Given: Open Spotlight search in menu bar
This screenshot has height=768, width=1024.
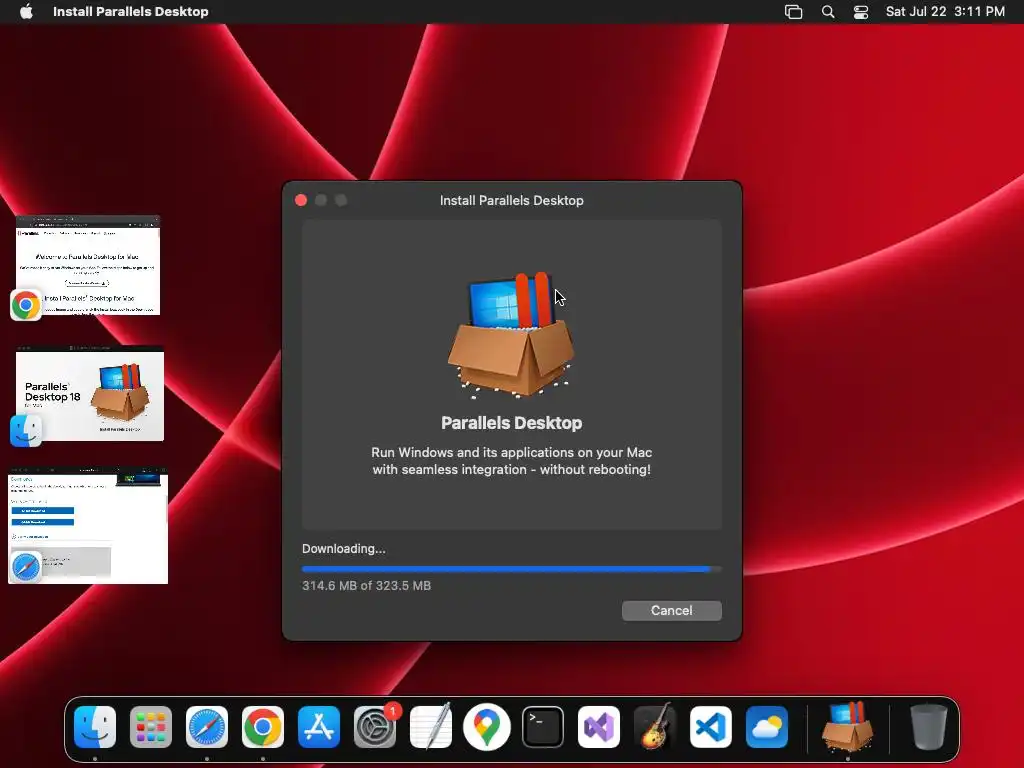Looking at the screenshot, I should click(827, 12).
